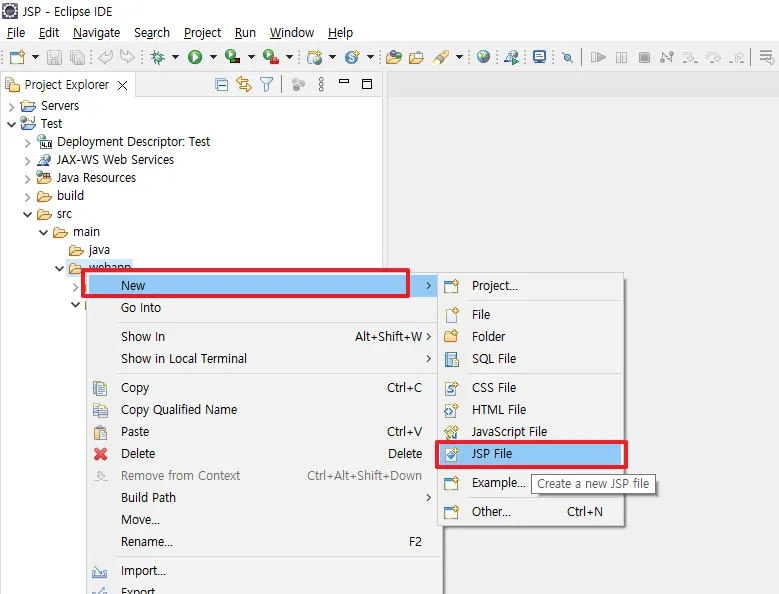779x594 pixels.
Task: Expand the Java Resources node
Action: click(27, 178)
